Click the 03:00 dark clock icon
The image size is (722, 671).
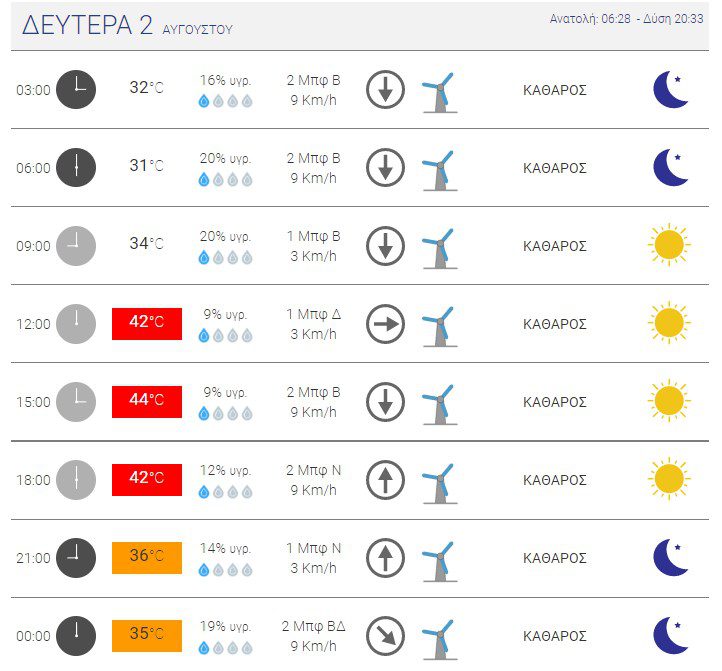coord(76,89)
